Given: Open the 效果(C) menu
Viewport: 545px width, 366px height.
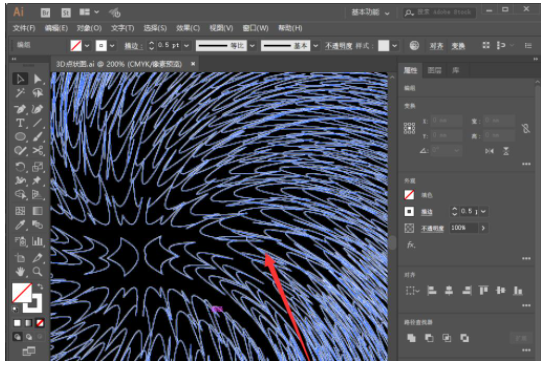Looking at the screenshot, I should point(188,28).
